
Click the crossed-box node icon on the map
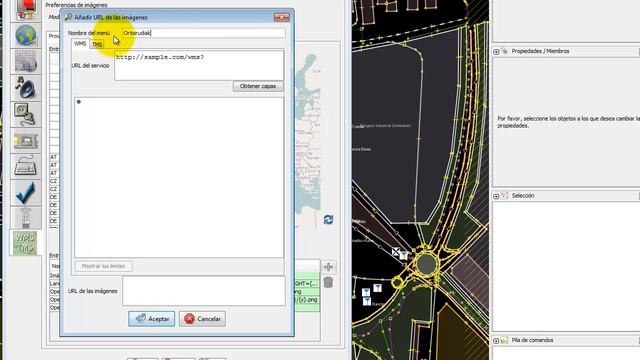pos(396,252)
